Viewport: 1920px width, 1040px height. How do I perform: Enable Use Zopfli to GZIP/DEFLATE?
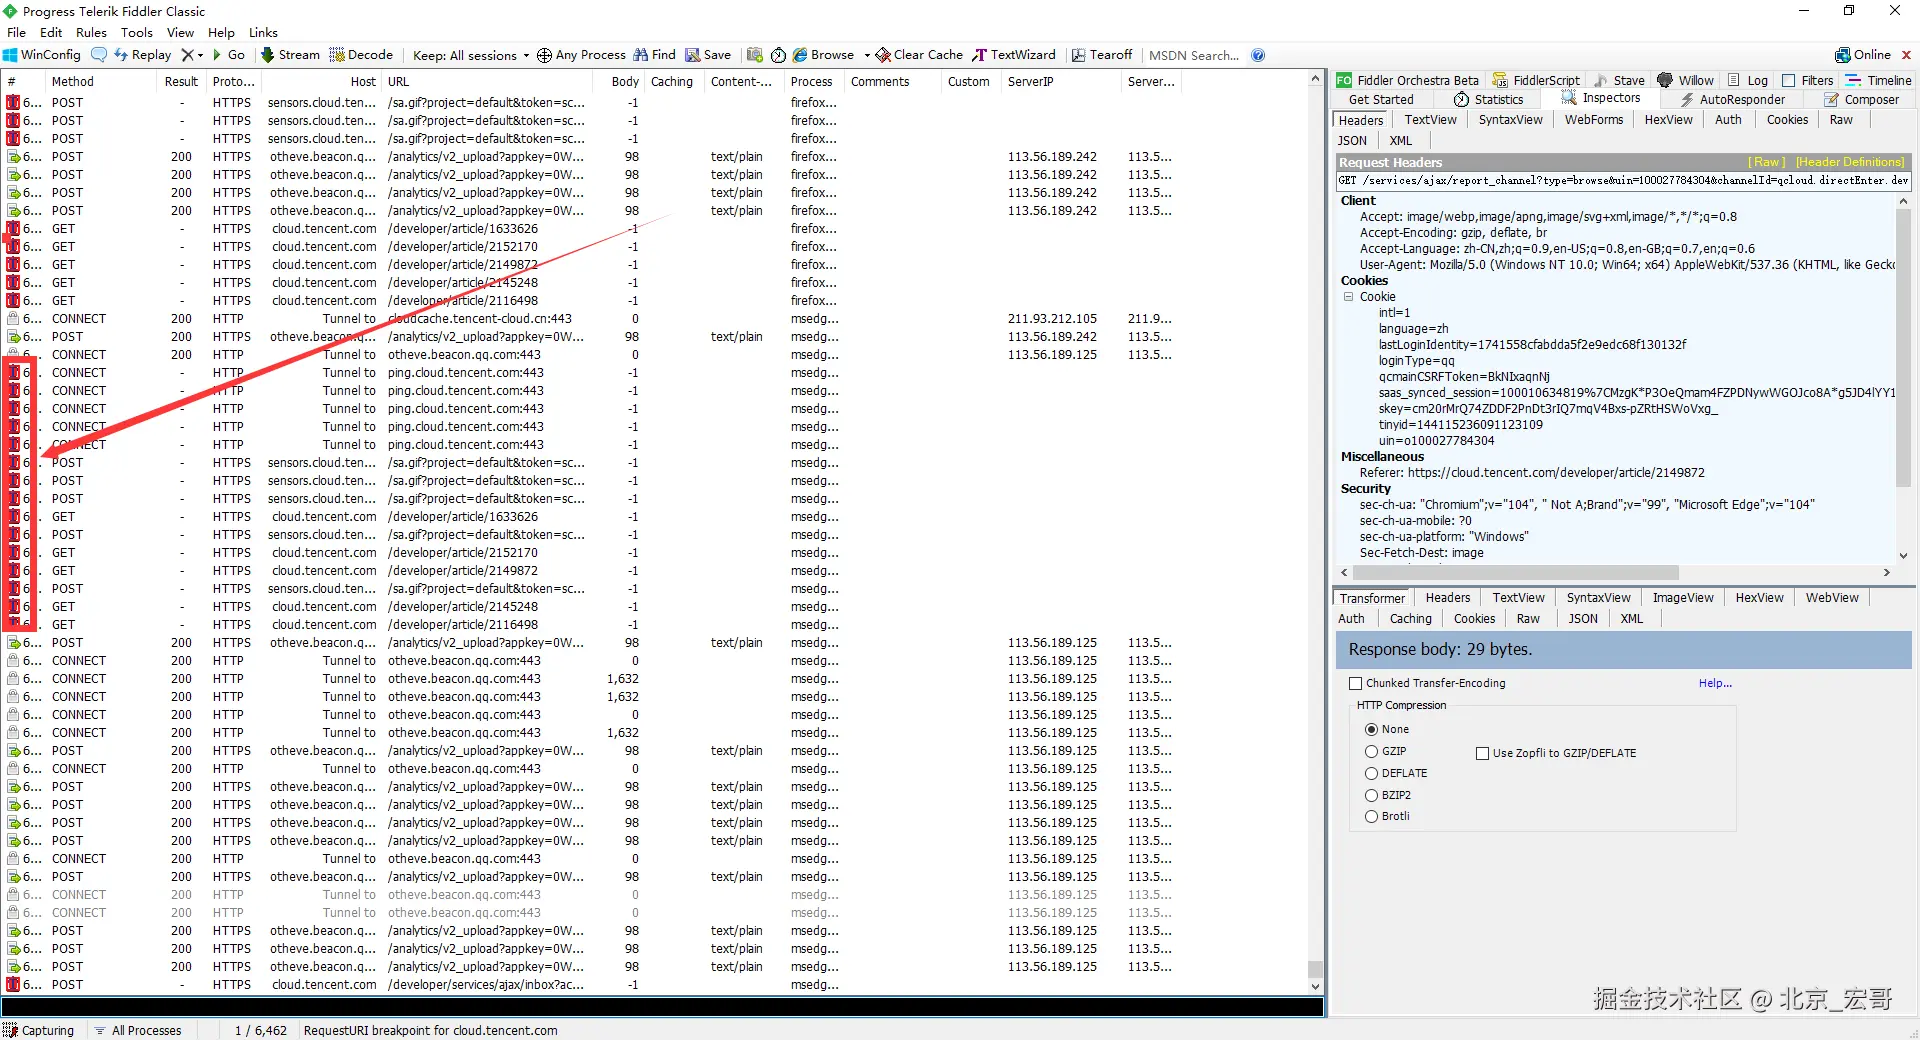pos(1483,753)
